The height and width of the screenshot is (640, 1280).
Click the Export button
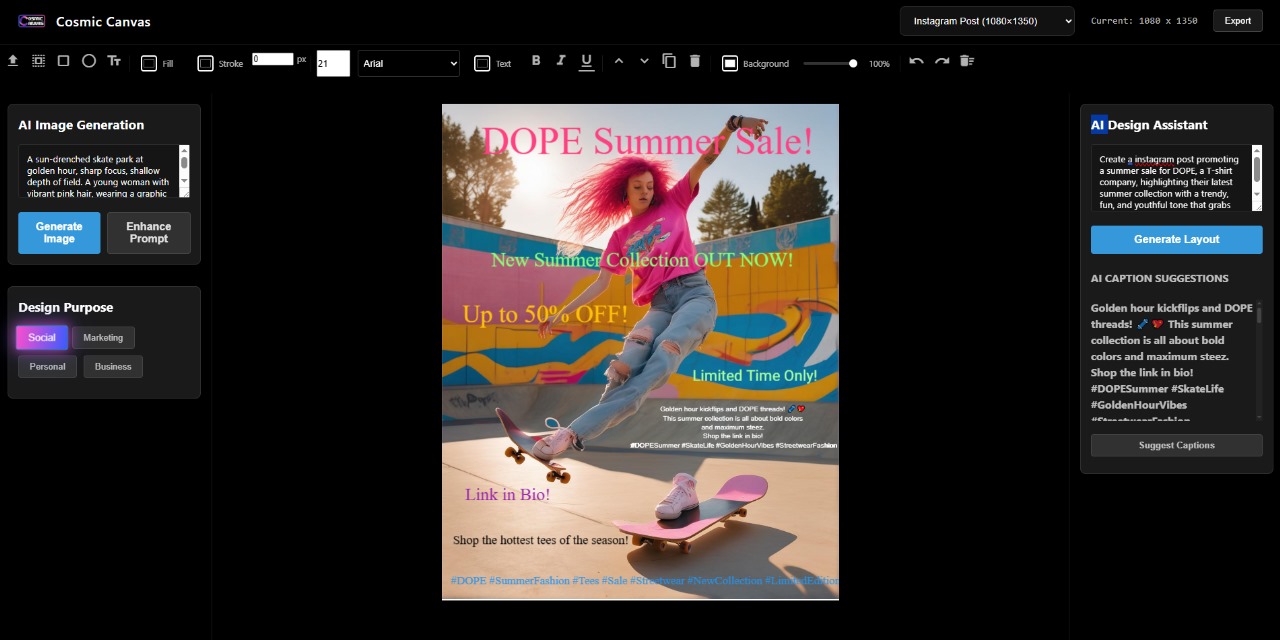tap(1237, 21)
